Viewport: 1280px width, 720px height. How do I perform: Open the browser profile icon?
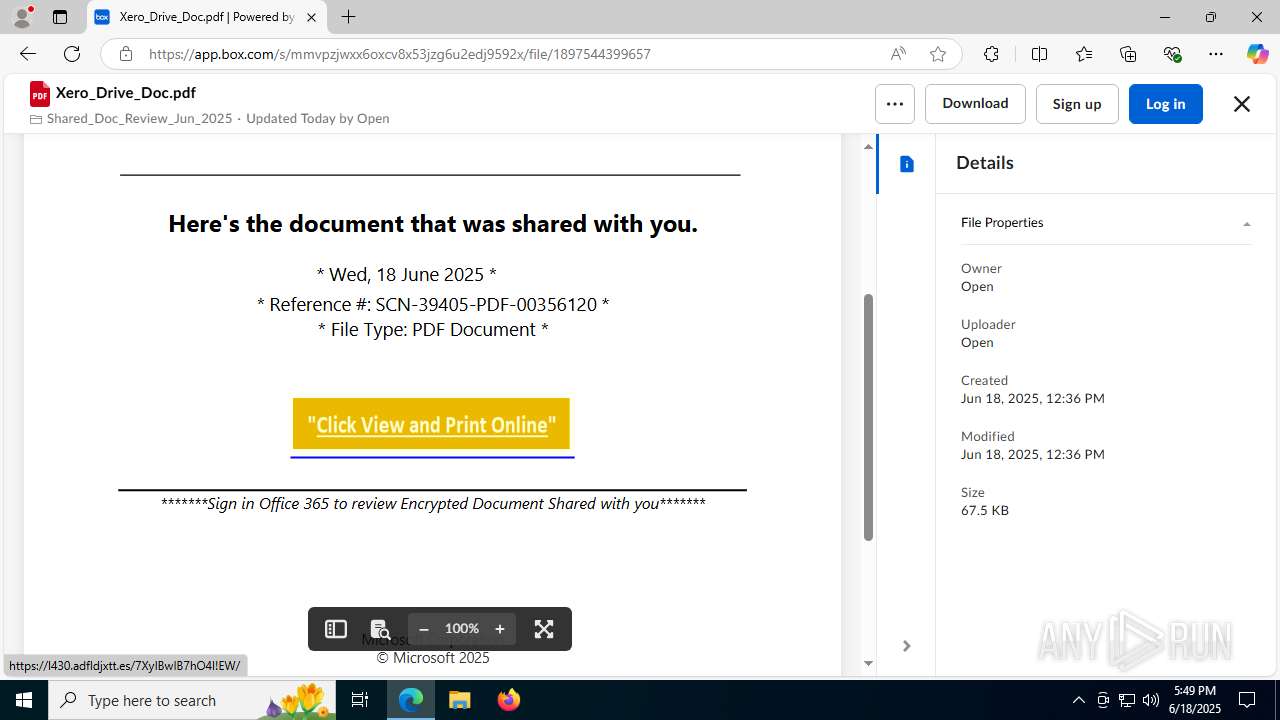tap(22, 17)
